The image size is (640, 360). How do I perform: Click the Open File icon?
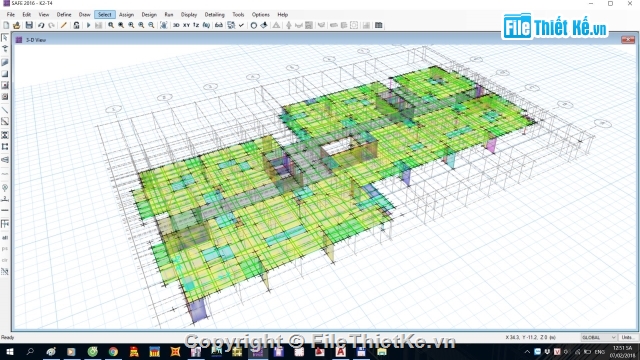pos(16,25)
